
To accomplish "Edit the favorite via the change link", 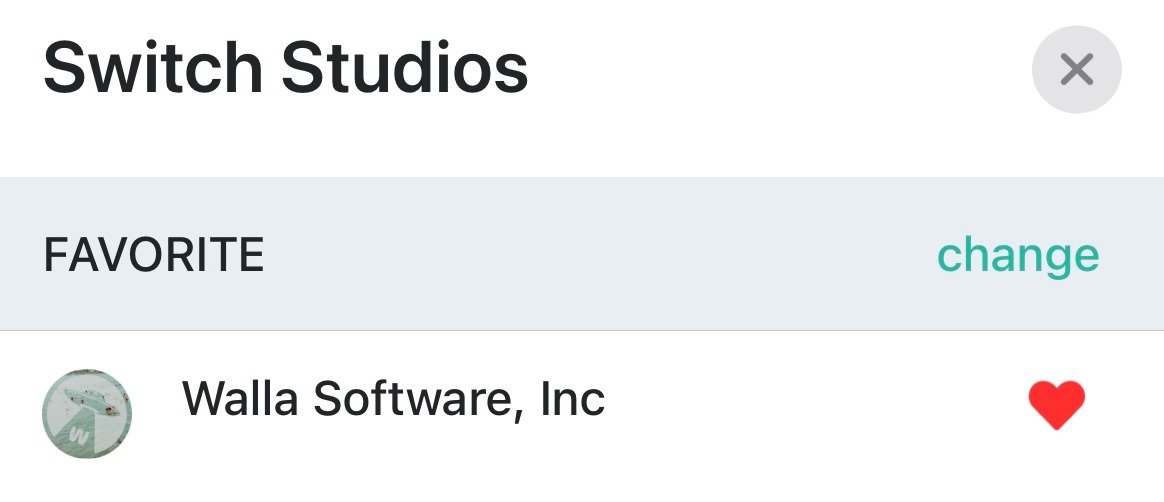I will pyautogui.click(x=1017, y=255).
